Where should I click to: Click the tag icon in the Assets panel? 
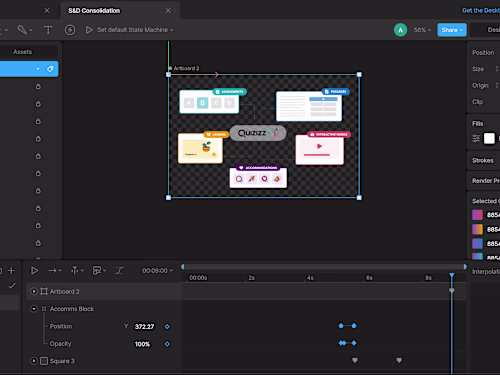tap(50, 69)
